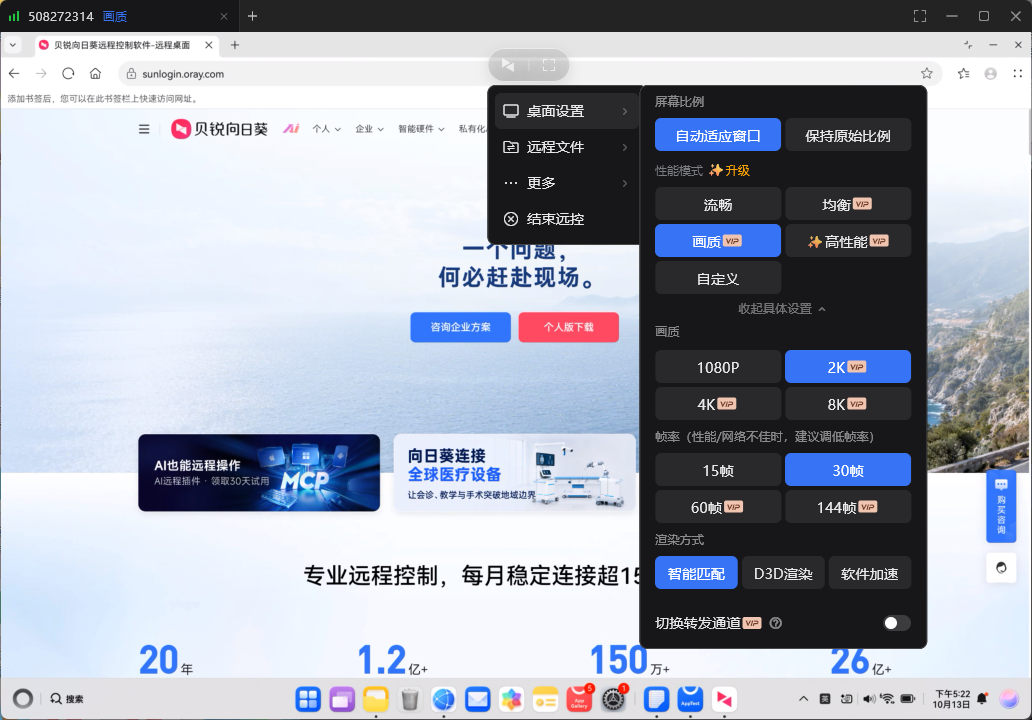This screenshot has height=720, width=1032.
Task: Open the 远程文件 remote file menu
Action: [565, 147]
